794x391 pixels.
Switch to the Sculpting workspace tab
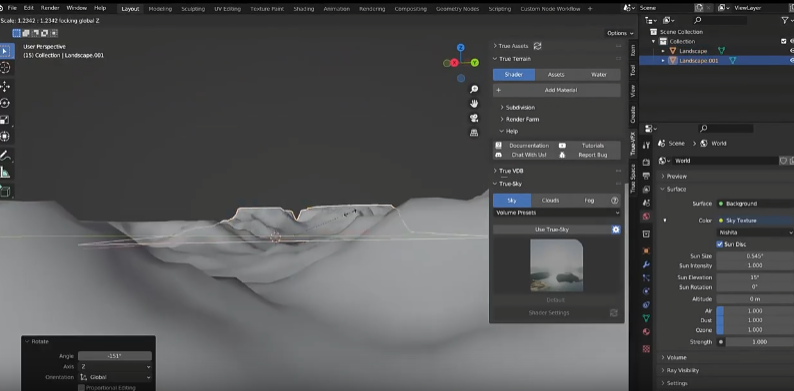193,9
